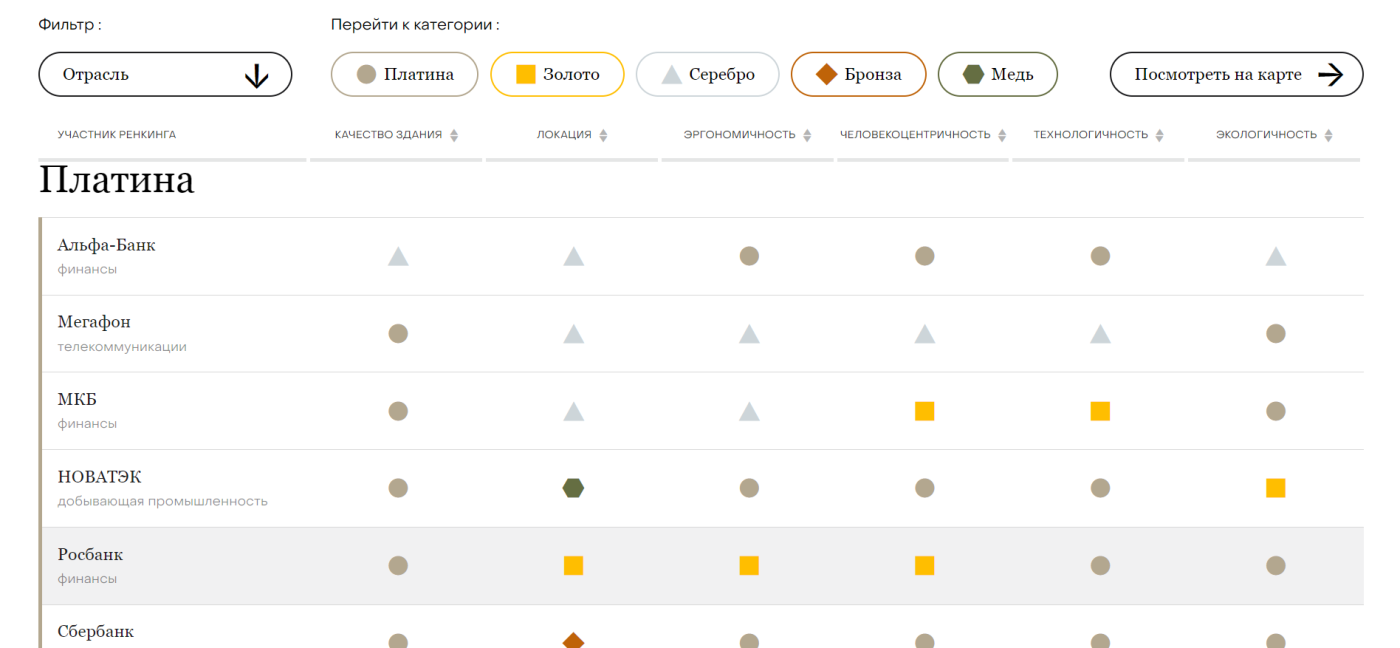Jump to the Серебро category
The width and height of the screenshot is (1400, 648).
[x=707, y=75]
